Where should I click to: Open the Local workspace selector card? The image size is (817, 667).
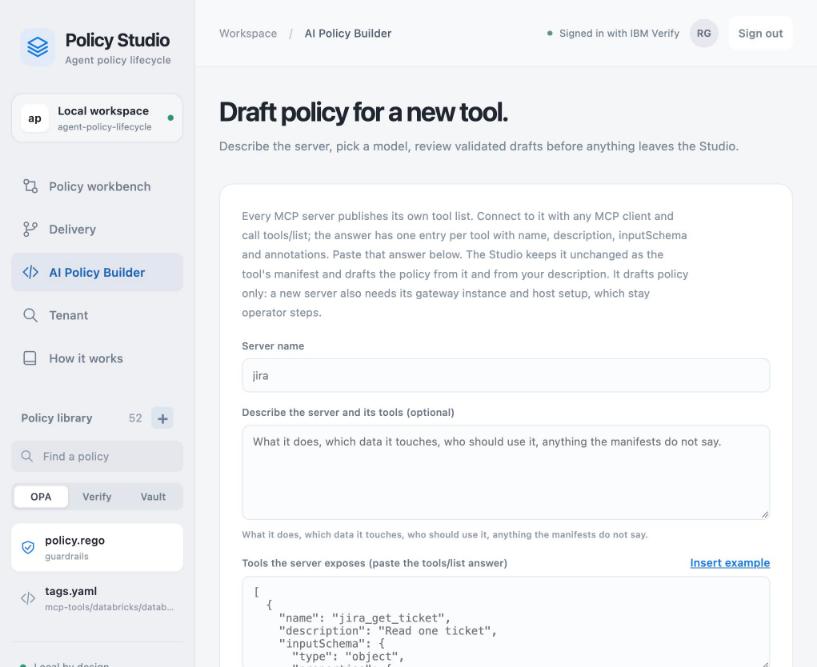tap(97, 118)
